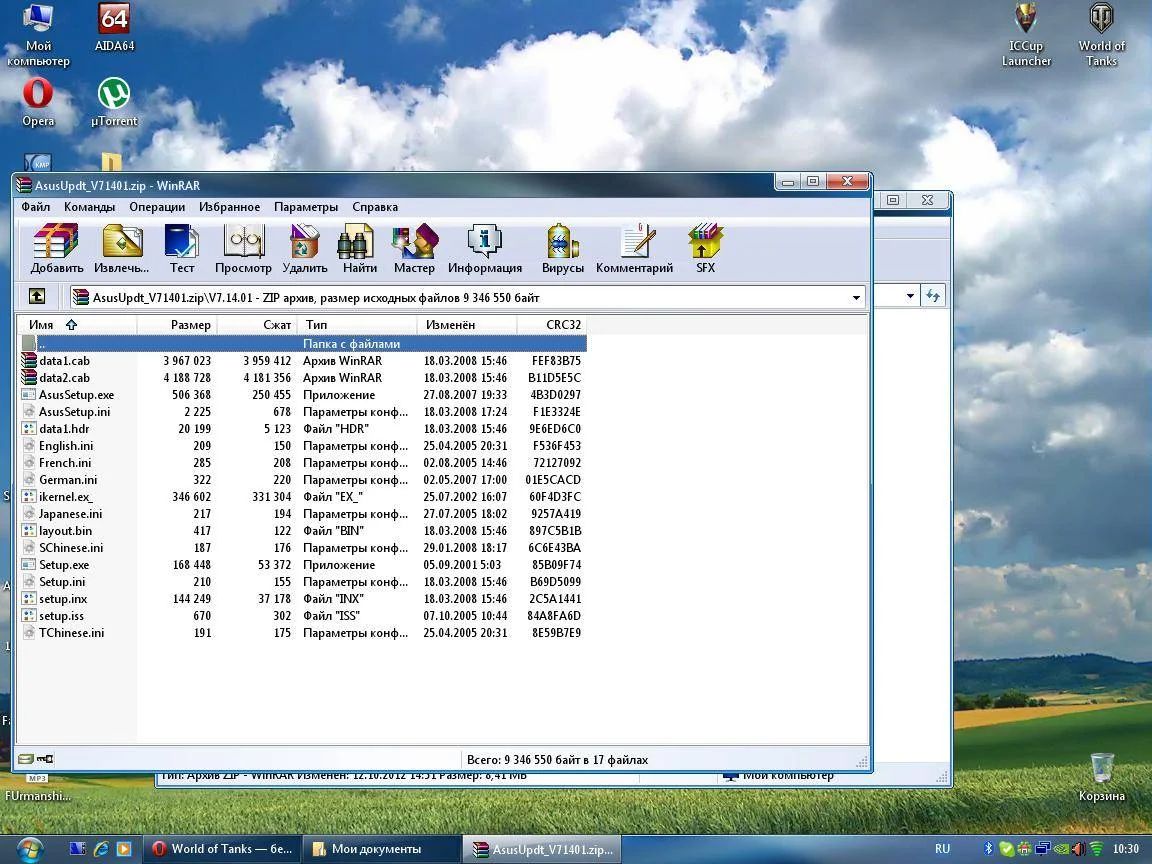Open the Find (Найти) binoculars tool

coord(359,249)
